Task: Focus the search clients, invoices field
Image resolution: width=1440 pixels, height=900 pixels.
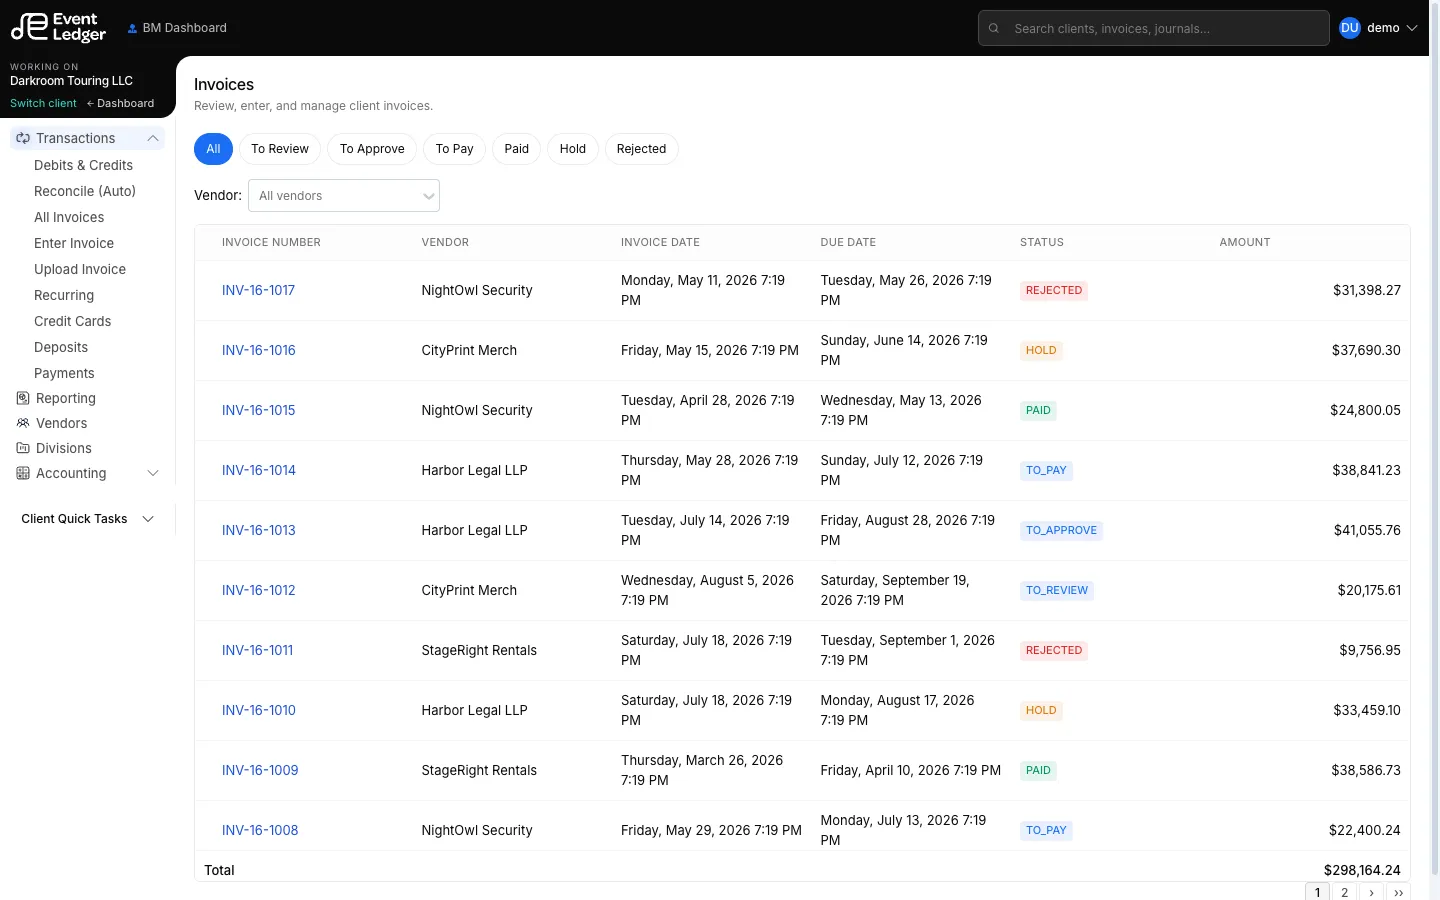Action: click(1153, 28)
